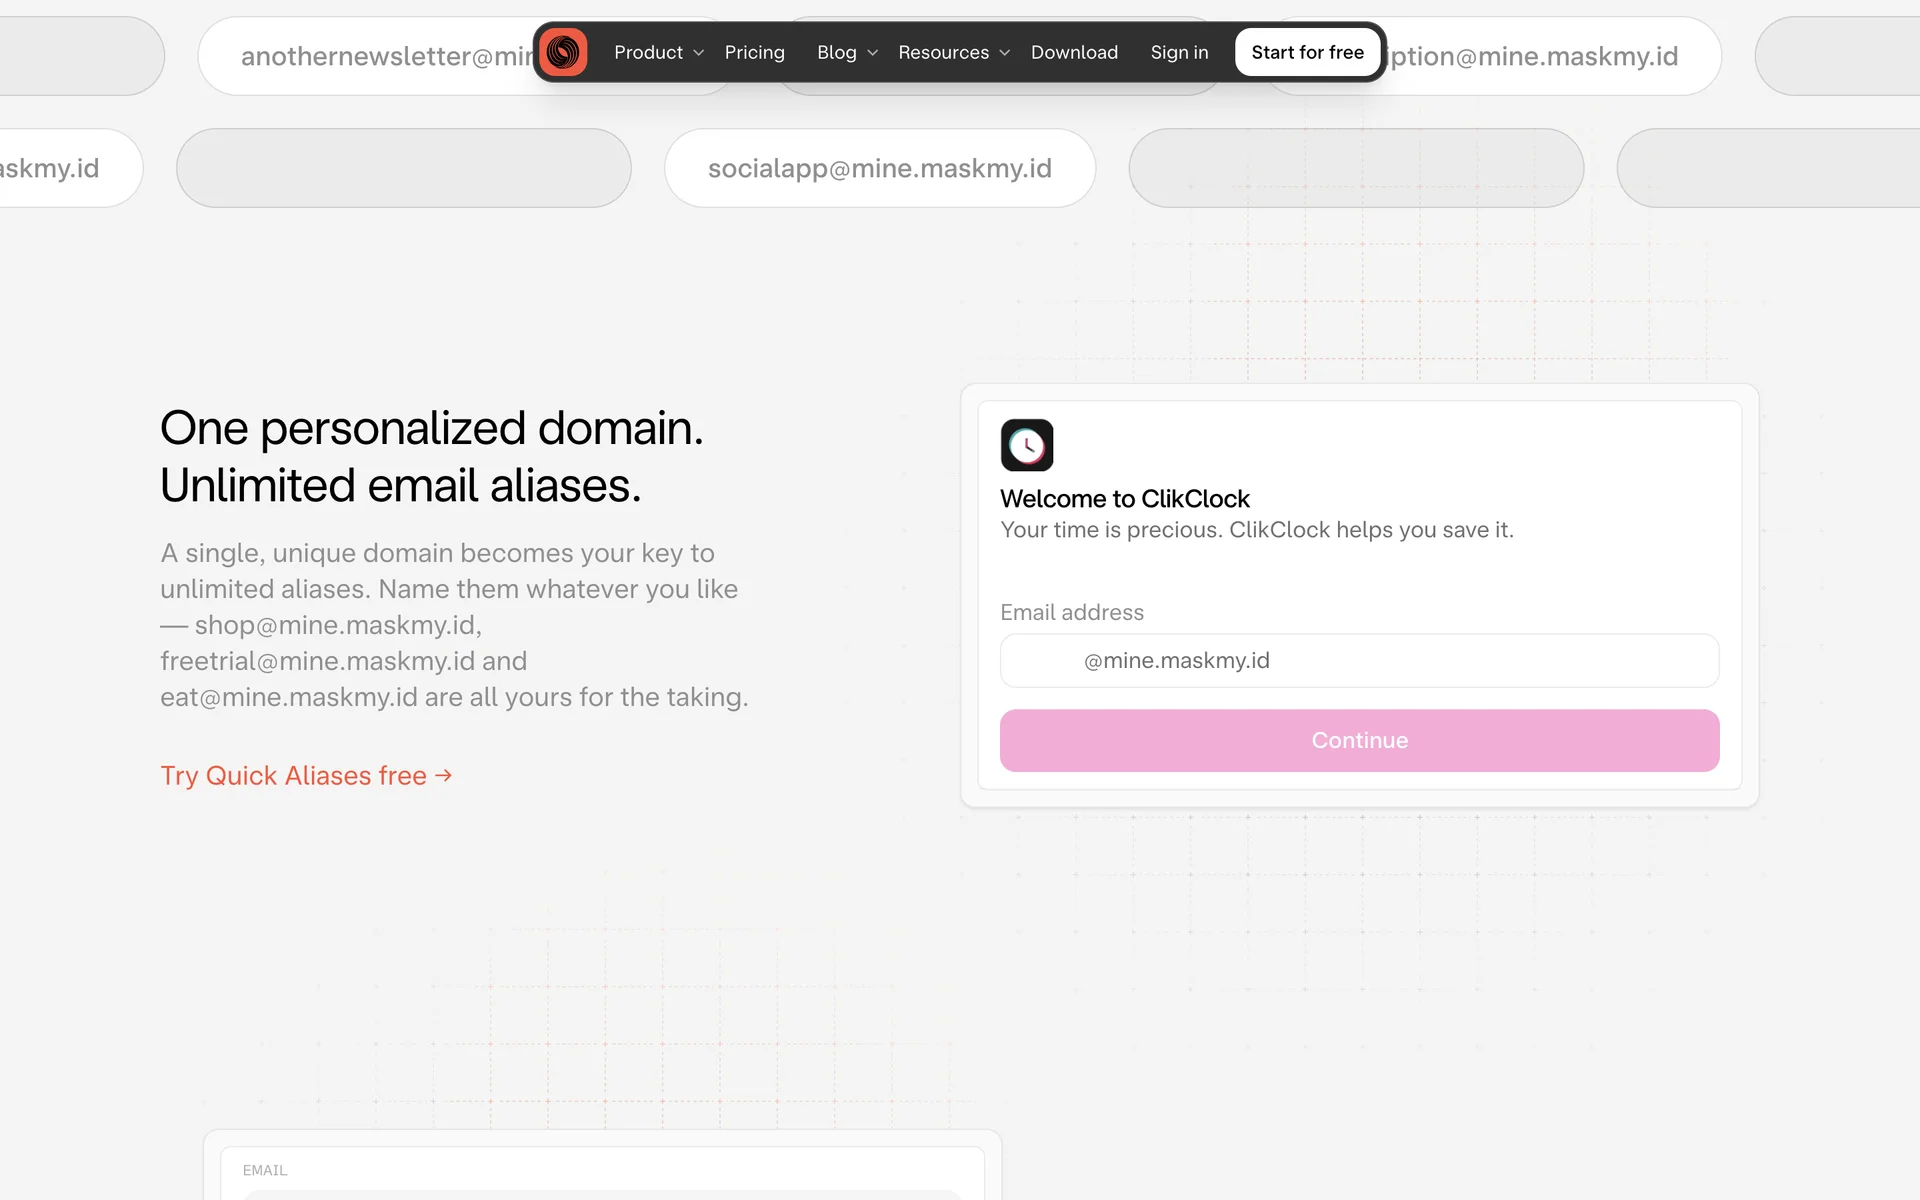Click the Product menu label
Screen dimensions: 1920x1200
(x=648, y=52)
